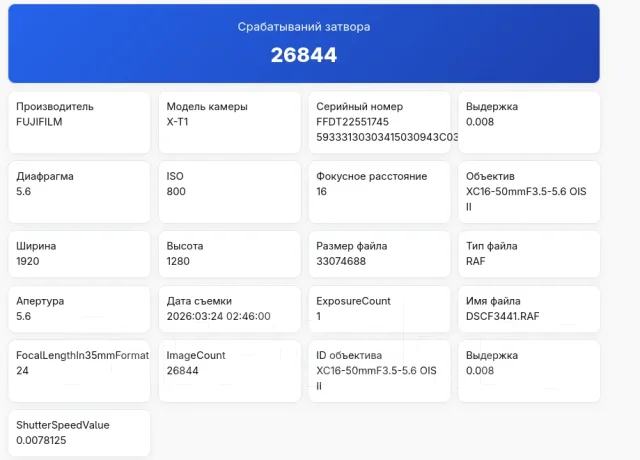Screen dimensions: 640x460
Task: Click the ExposureCount value 1
Action: pyautogui.click(x=318, y=316)
